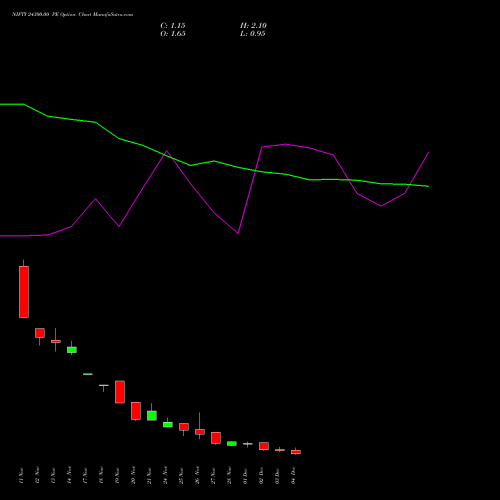This screenshot has height=500, width=500.
Task: Click the 14 Nov date label
Action: (x=69, y=475)
